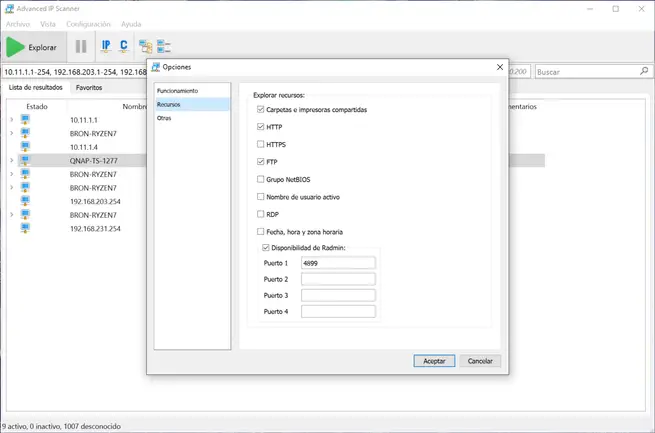Click the Puerto 2 input field
Screen dimensions: 655x433
(337, 279)
